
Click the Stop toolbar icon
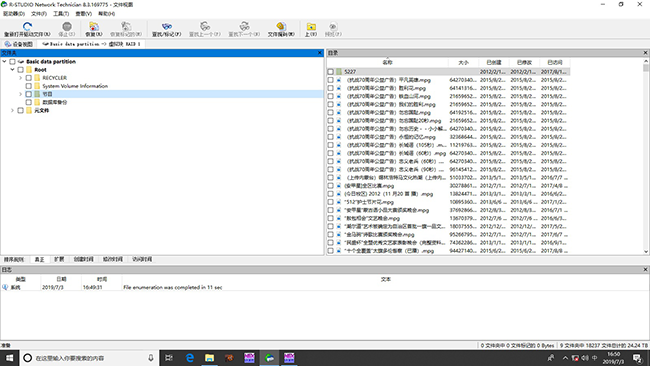[67, 27]
